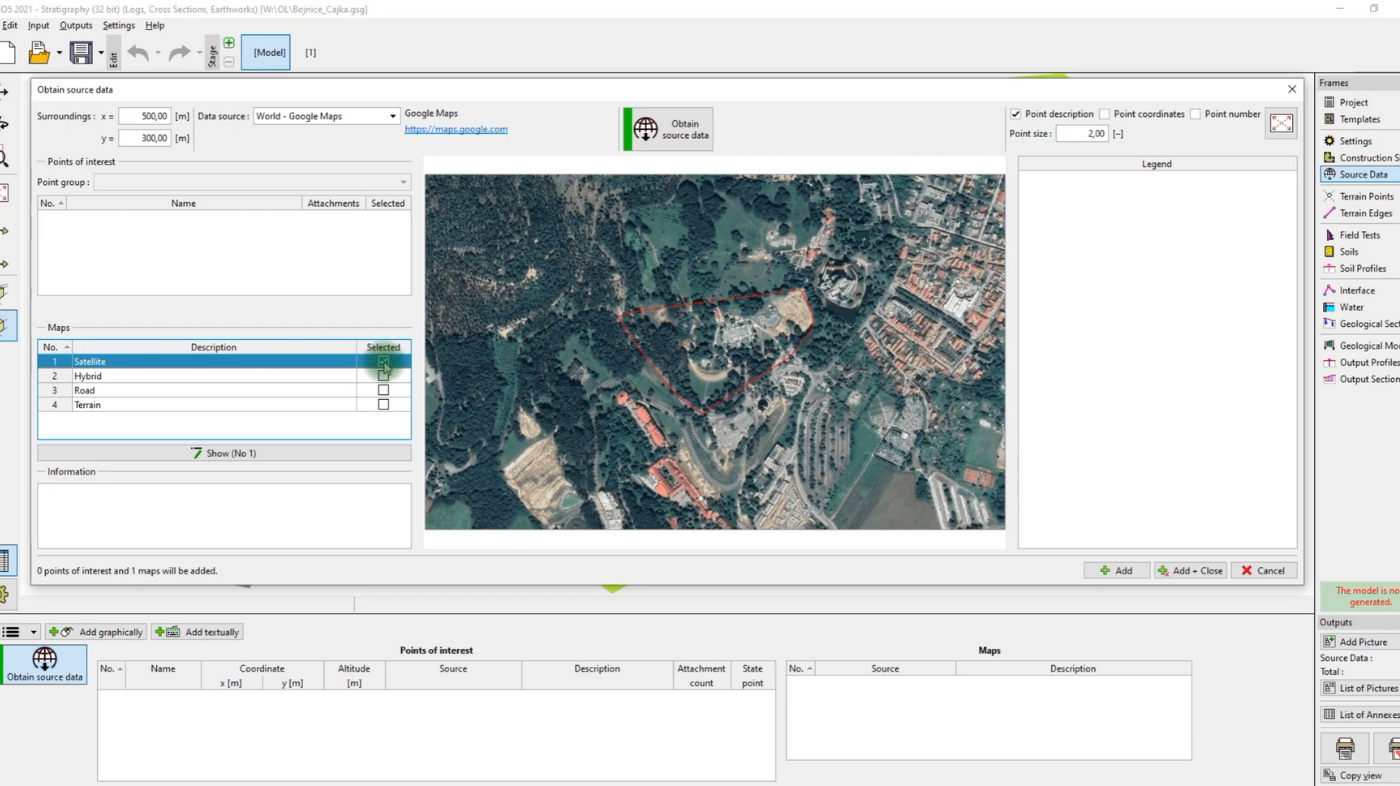Open the Data source dropdown
This screenshot has width=1400, height=786.
click(x=392, y=116)
